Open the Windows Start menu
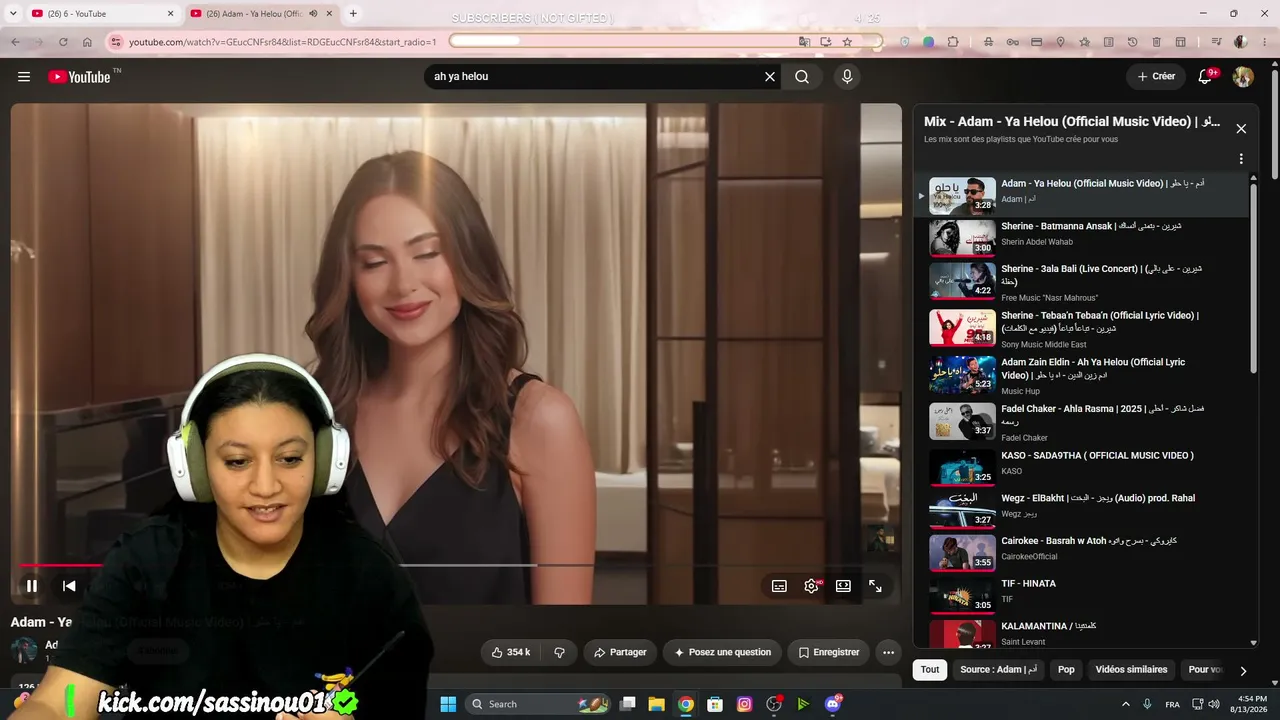 click(x=448, y=704)
